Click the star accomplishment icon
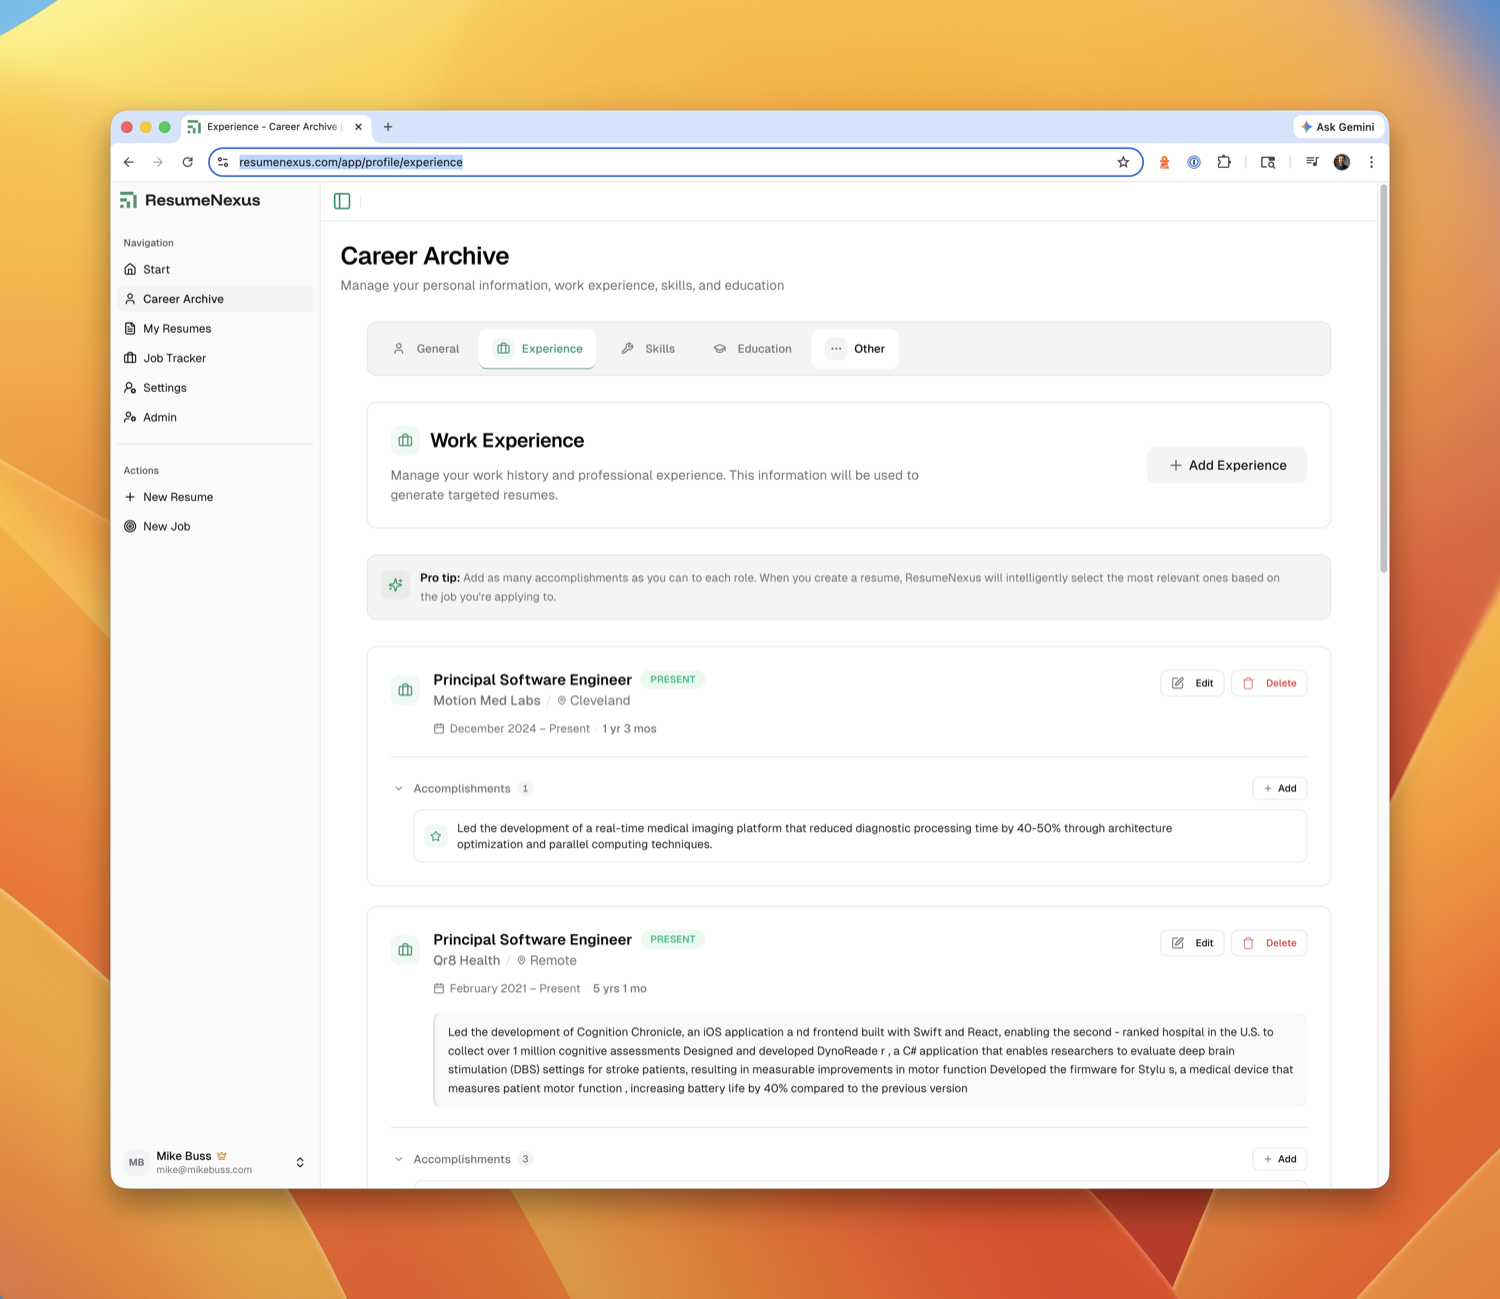 435,835
